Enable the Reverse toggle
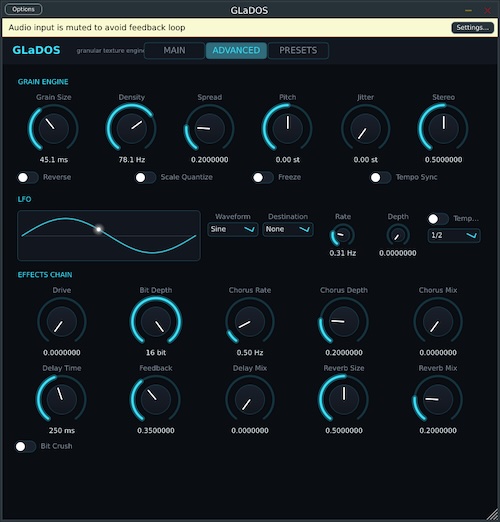The height and width of the screenshot is (522, 500). [28, 177]
